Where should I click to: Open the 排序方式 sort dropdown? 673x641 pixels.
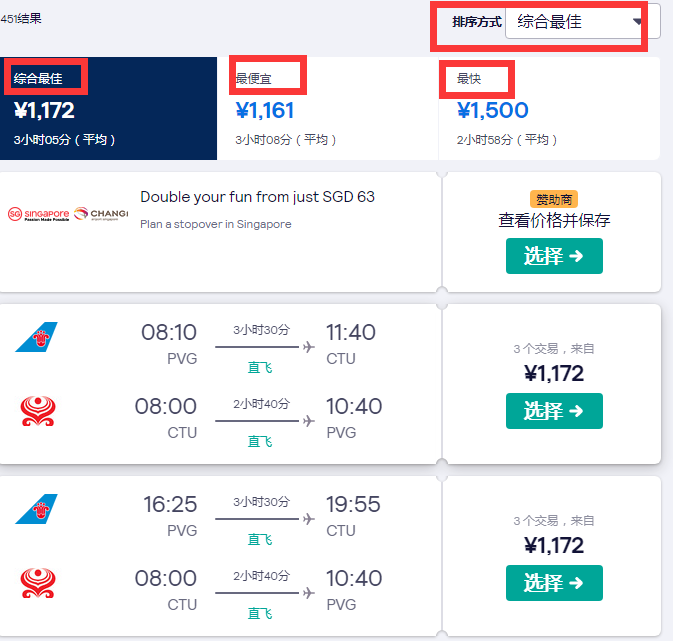click(x=582, y=21)
